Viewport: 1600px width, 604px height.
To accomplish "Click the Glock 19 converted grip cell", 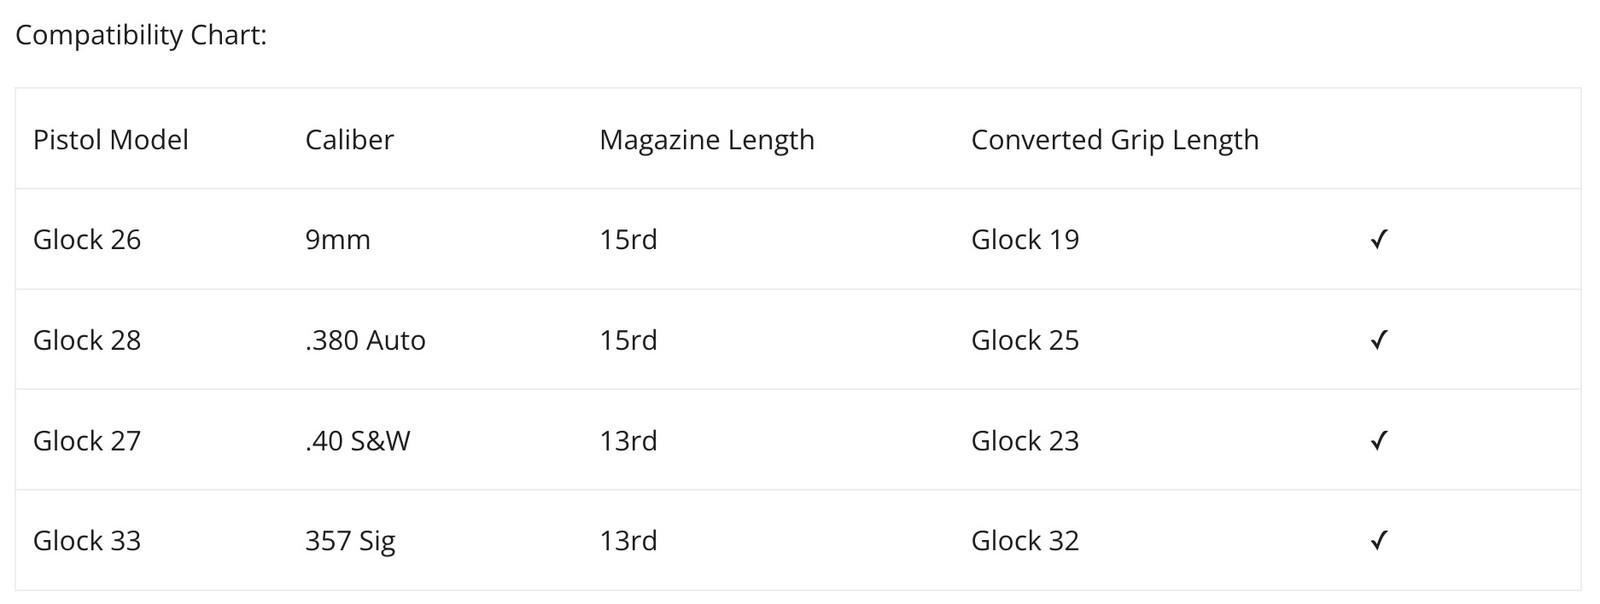I will click(x=1025, y=240).
